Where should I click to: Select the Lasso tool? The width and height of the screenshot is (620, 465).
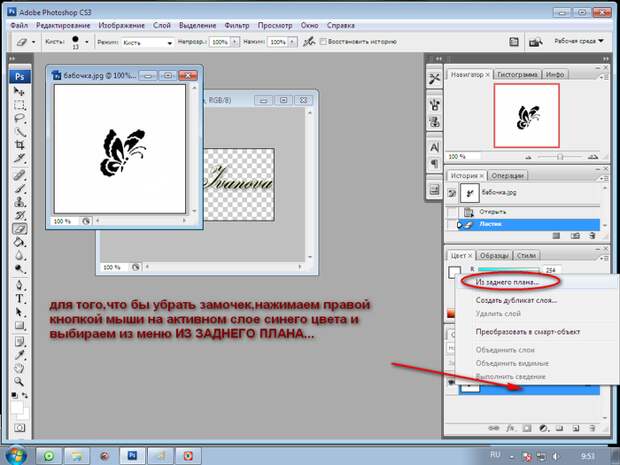19,118
